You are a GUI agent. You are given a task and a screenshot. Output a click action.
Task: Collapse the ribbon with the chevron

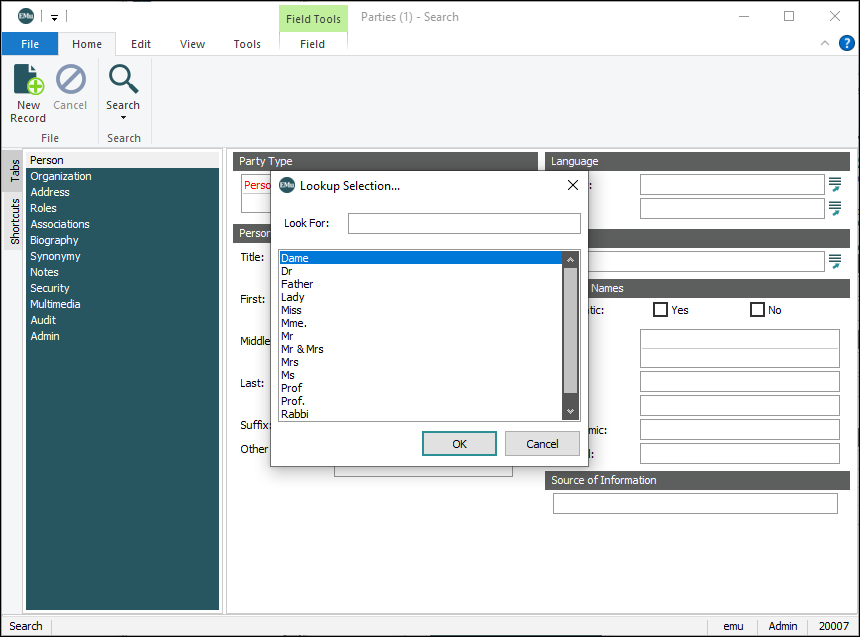point(825,43)
